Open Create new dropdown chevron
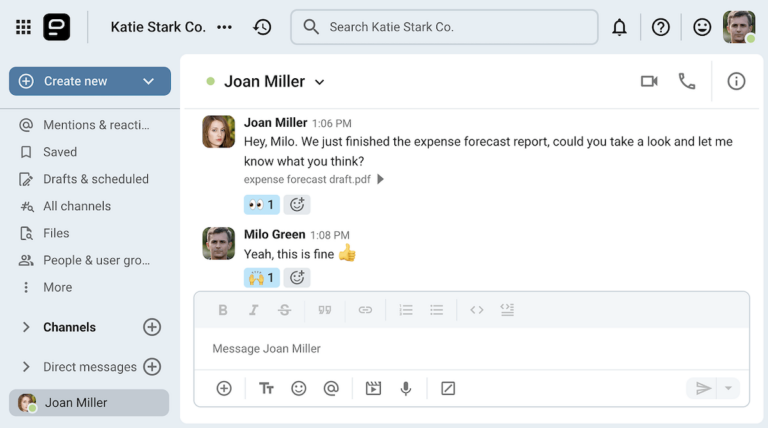This screenshot has height=428, width=768. coord(148,81)
